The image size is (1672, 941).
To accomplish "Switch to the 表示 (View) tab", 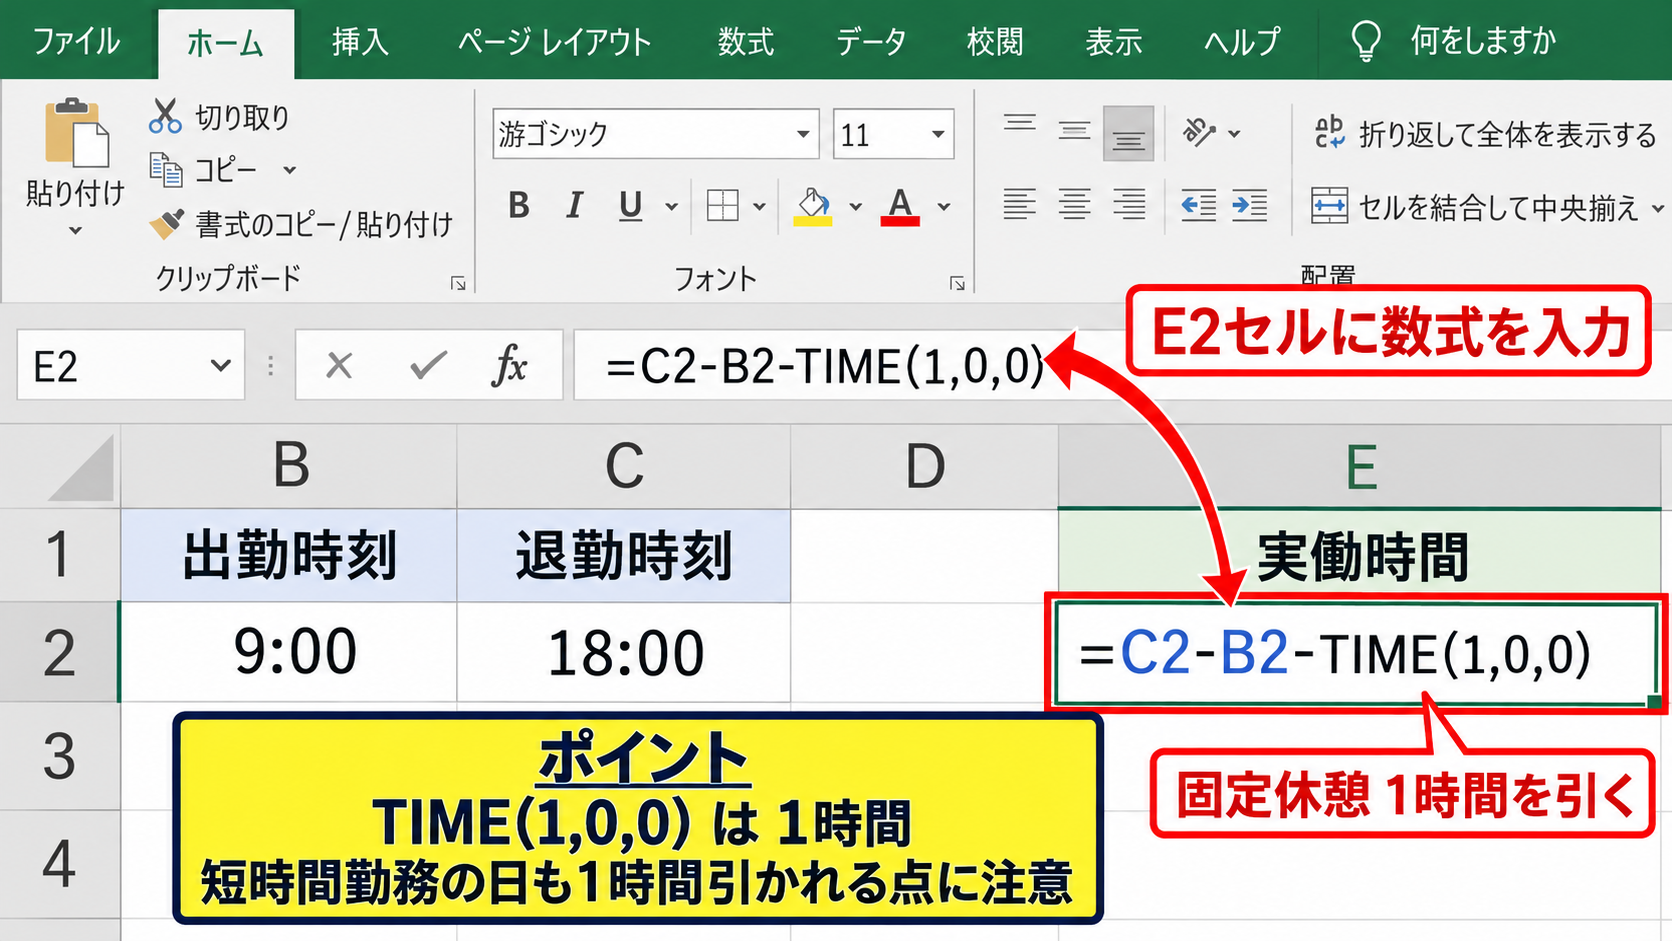I will (x=1114, y=42).
